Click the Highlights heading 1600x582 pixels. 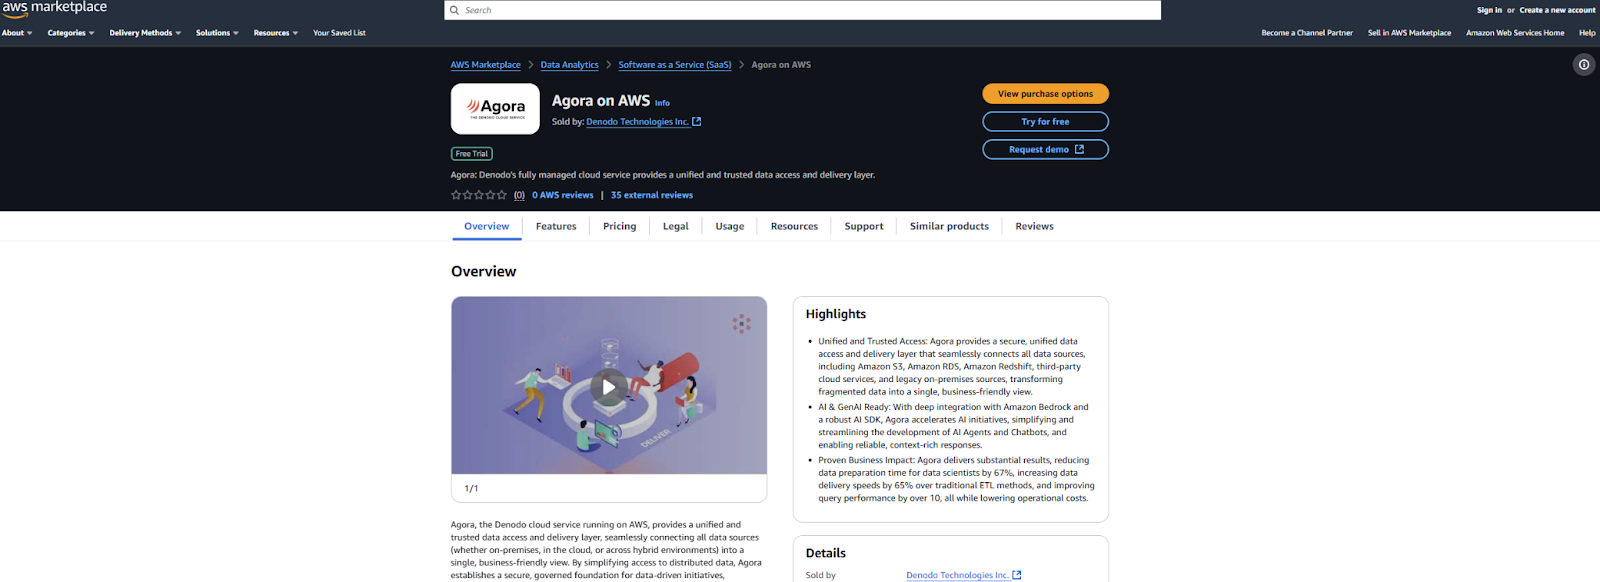(836, 314)
